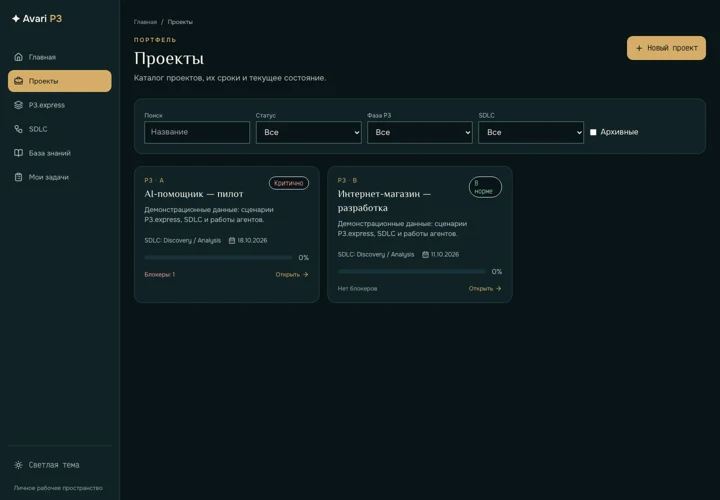Click the Название search input field

[x=197, y=132]
